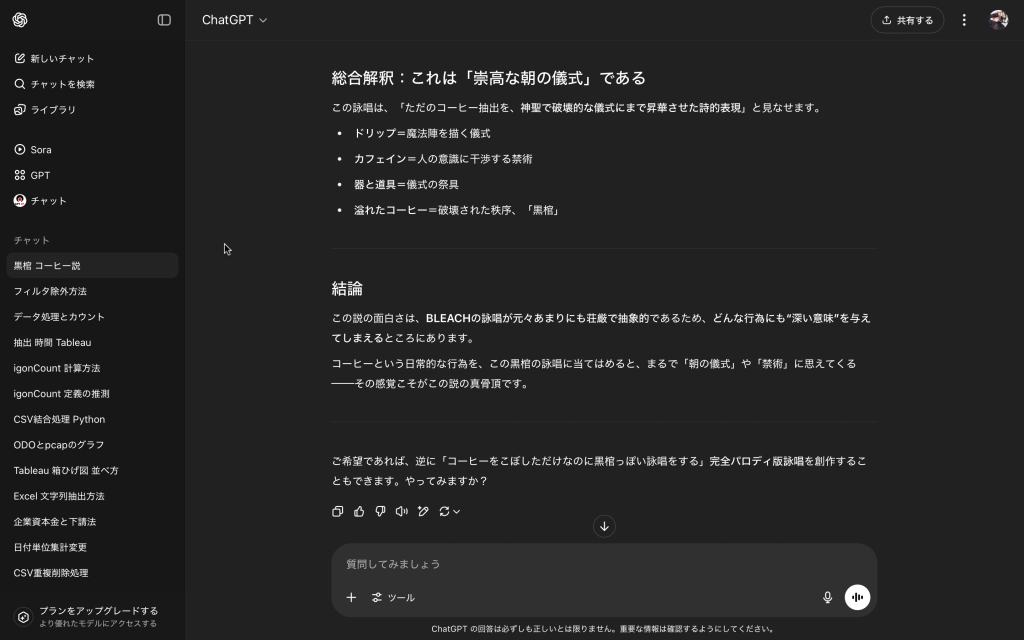This screenshot has width=1024, height=640.
Task: Click the plus attach icon in the message box
Action: coord(351,597)
